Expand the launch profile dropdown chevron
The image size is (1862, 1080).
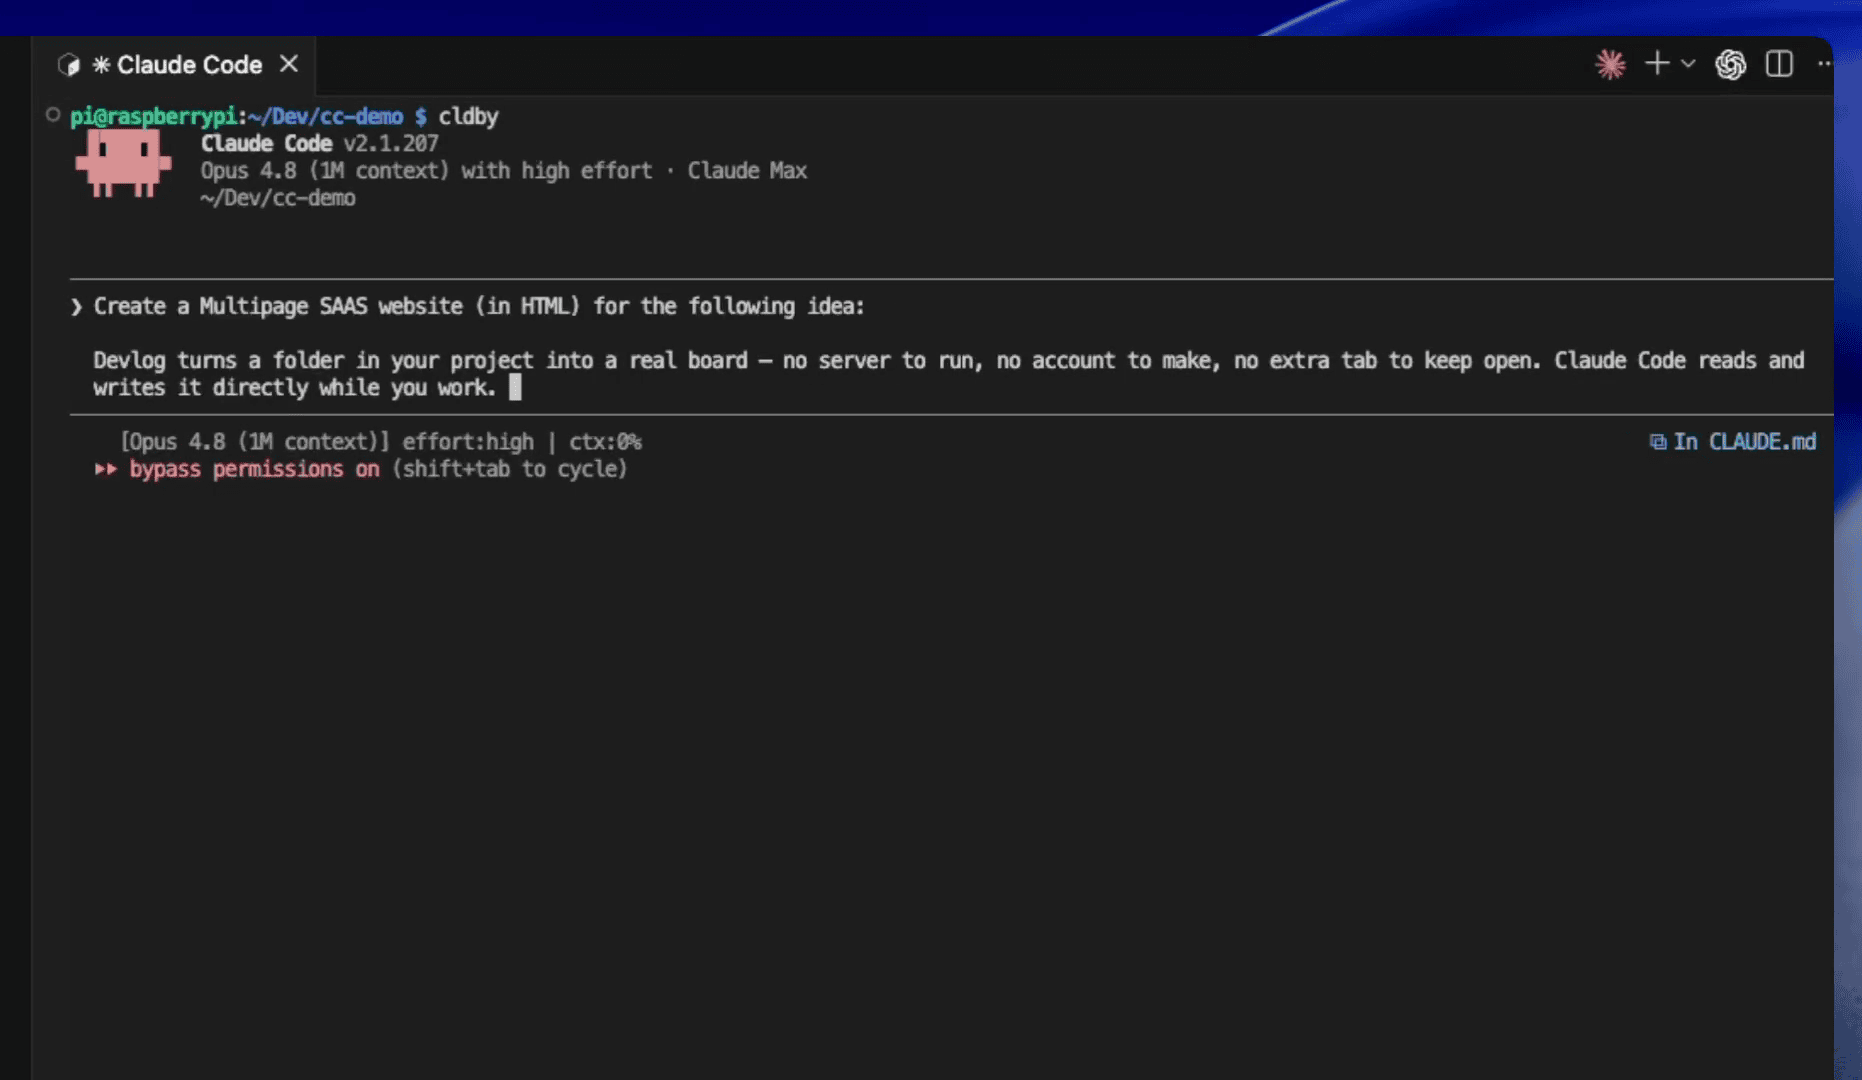tap(1688, 64)
